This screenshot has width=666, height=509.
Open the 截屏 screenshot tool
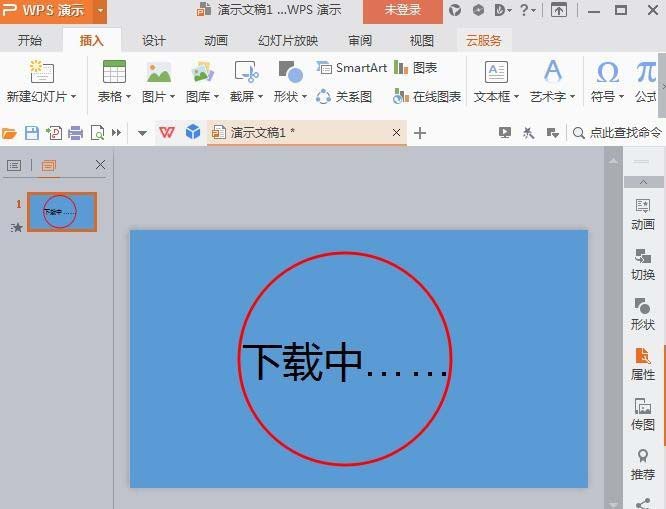246,72
